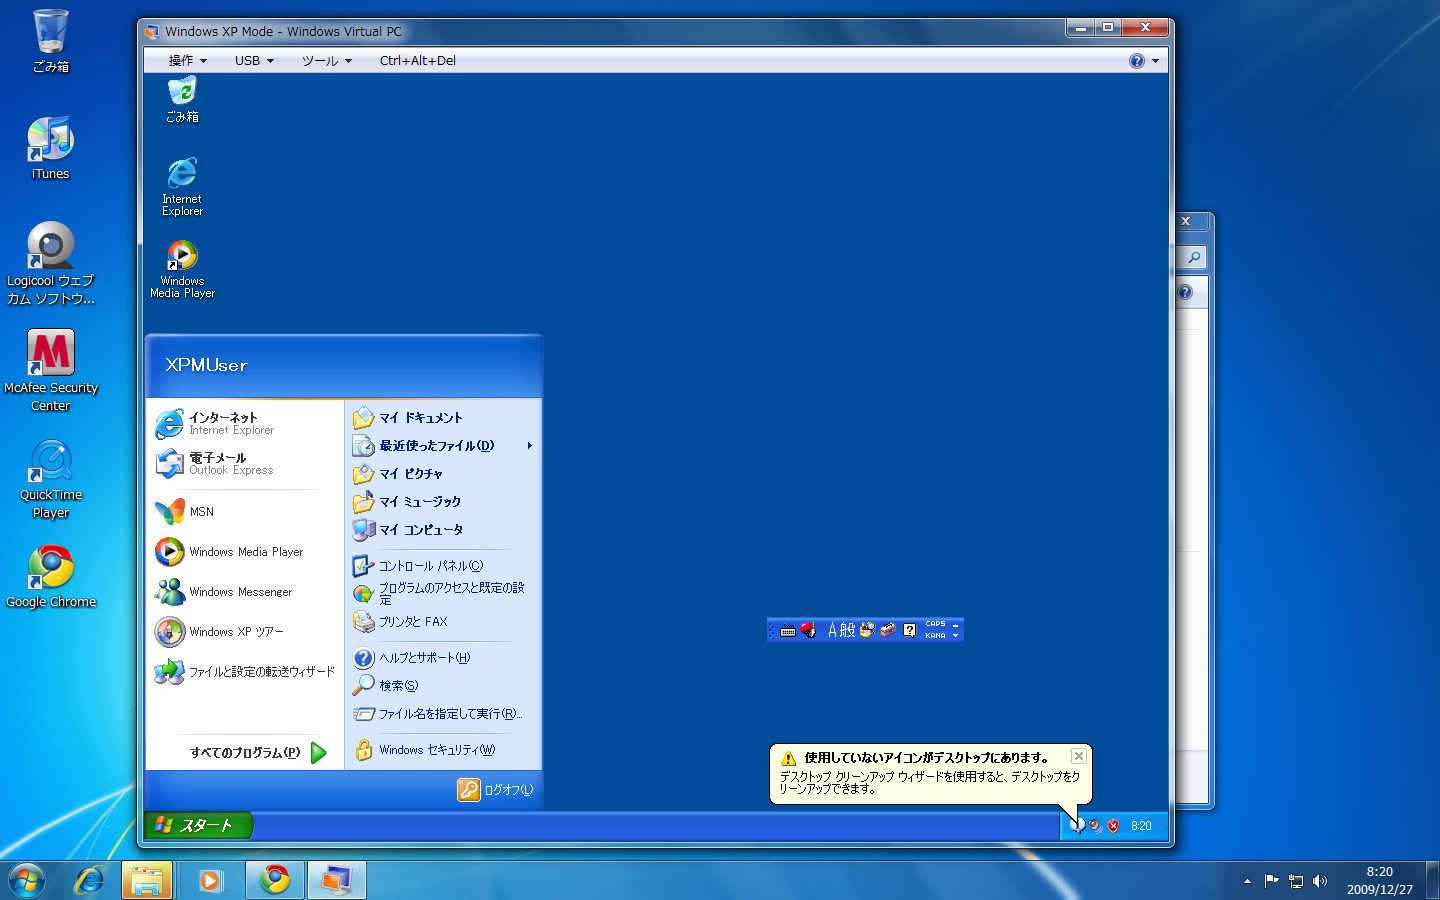Image resolution: width=1440 pixels, height=900 pixels.
Task: Open Outlook Express email entry
Action: 230,464
